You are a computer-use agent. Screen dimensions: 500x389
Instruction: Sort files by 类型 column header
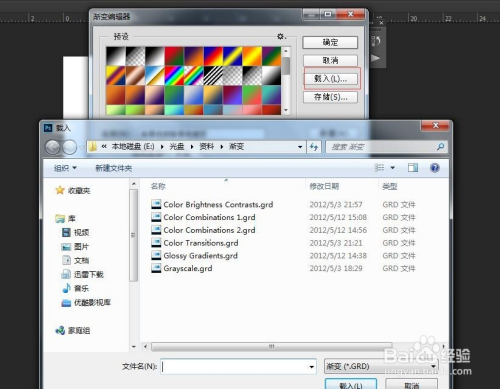coord(389,186)
